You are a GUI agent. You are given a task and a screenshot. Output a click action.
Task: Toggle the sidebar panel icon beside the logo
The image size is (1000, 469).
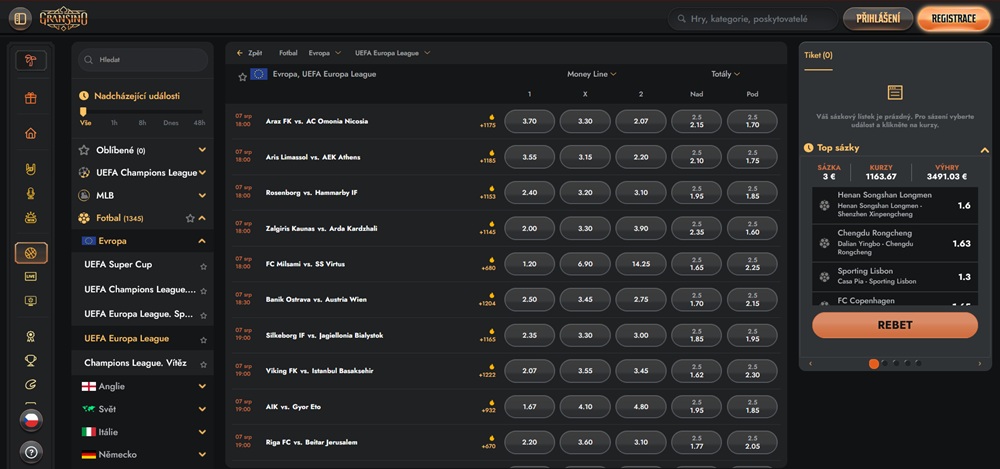tap(21, 19)
